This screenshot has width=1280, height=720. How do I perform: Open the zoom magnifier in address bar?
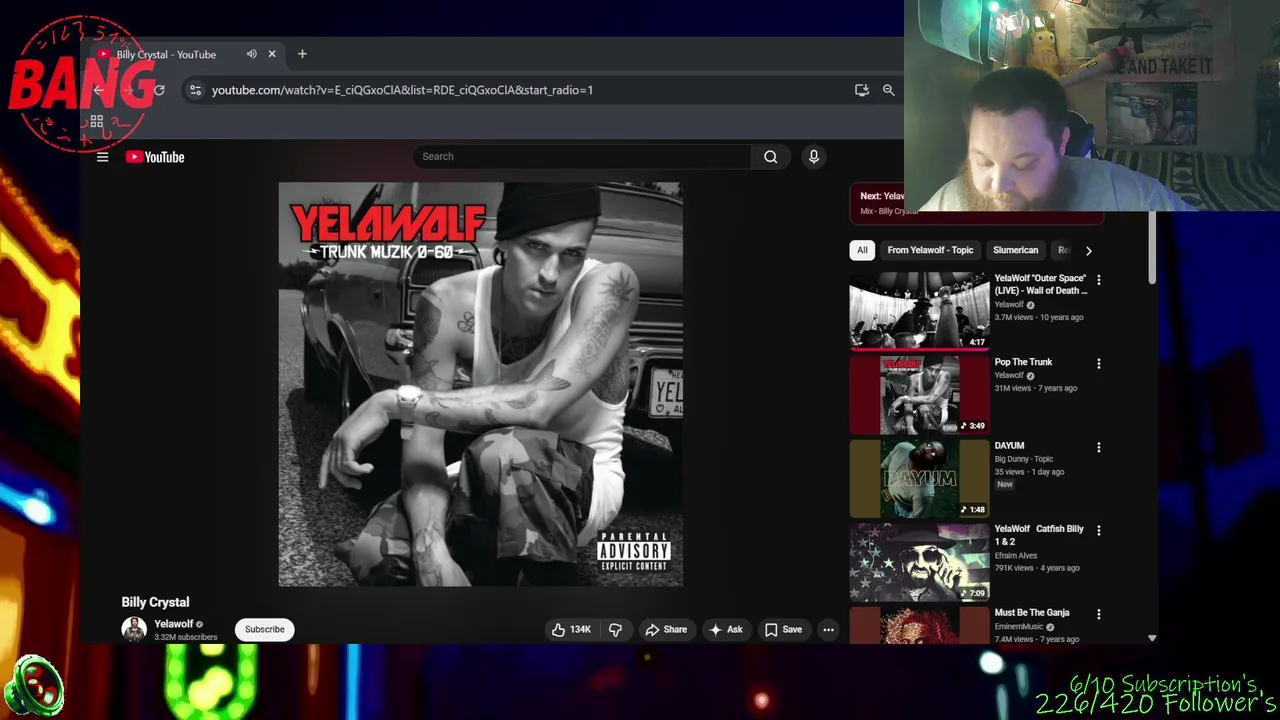[888, 90]
